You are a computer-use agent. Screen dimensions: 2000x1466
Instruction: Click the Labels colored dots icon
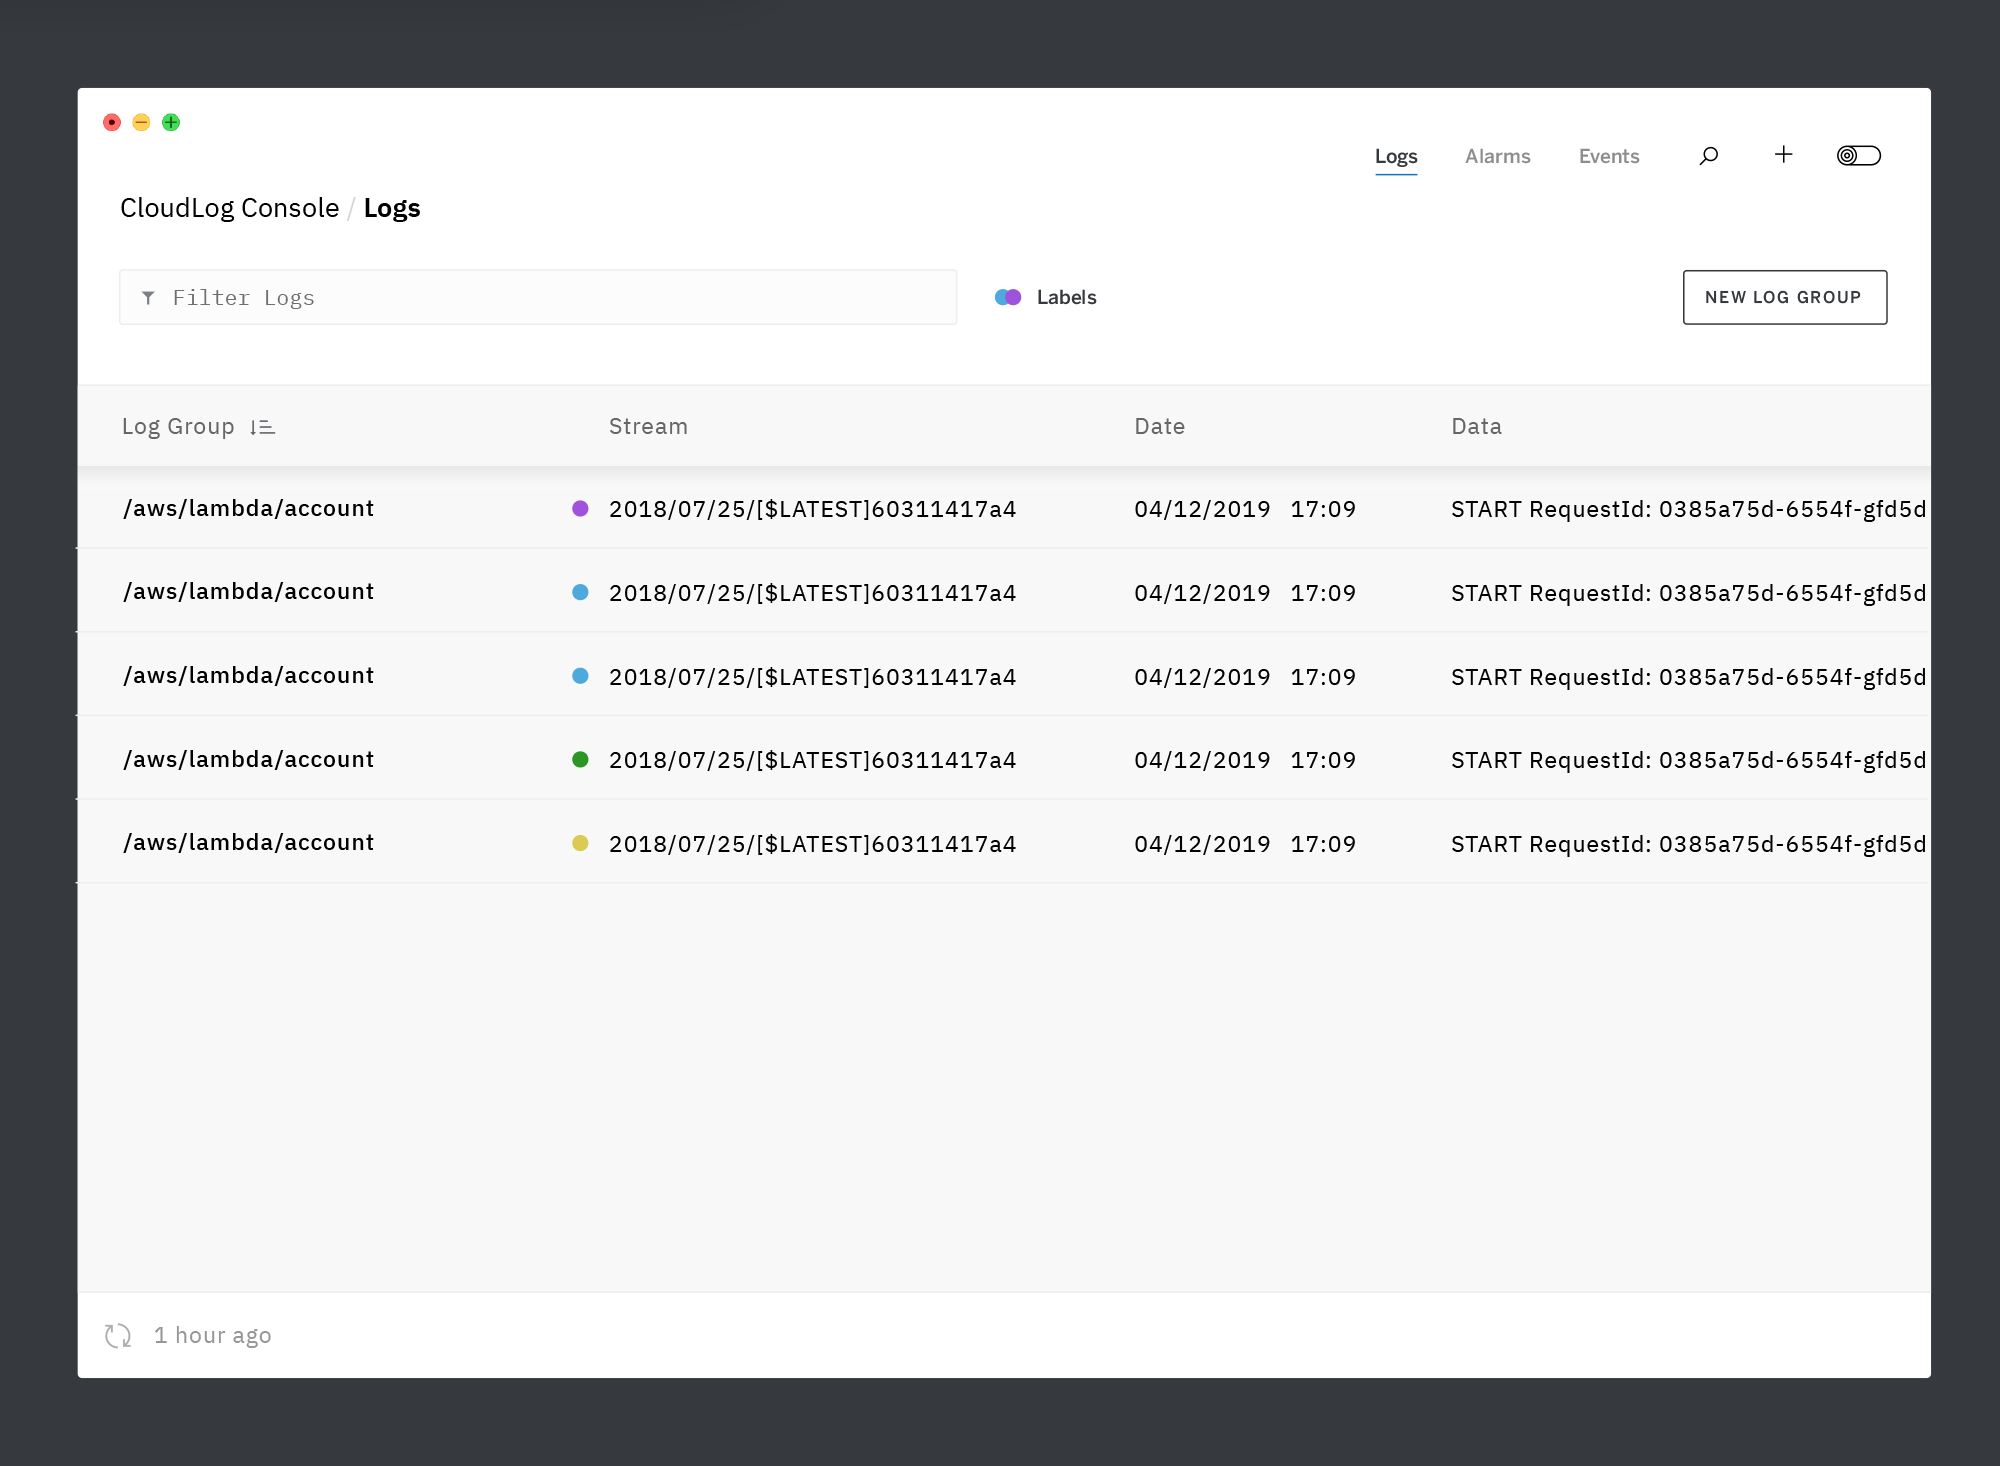pos(1008,297)
